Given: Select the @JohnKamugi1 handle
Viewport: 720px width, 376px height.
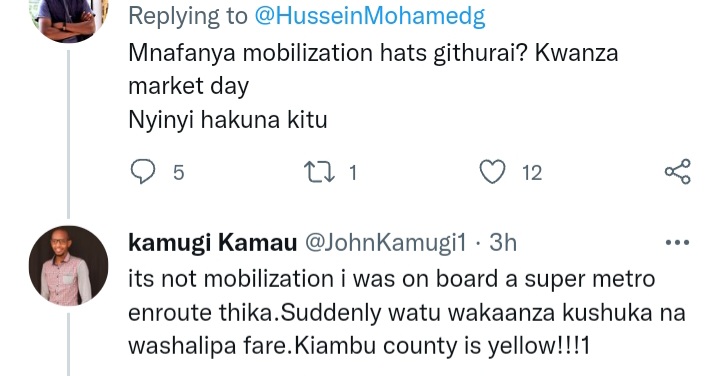Looking at the screenshot, I should pos(385,242).
